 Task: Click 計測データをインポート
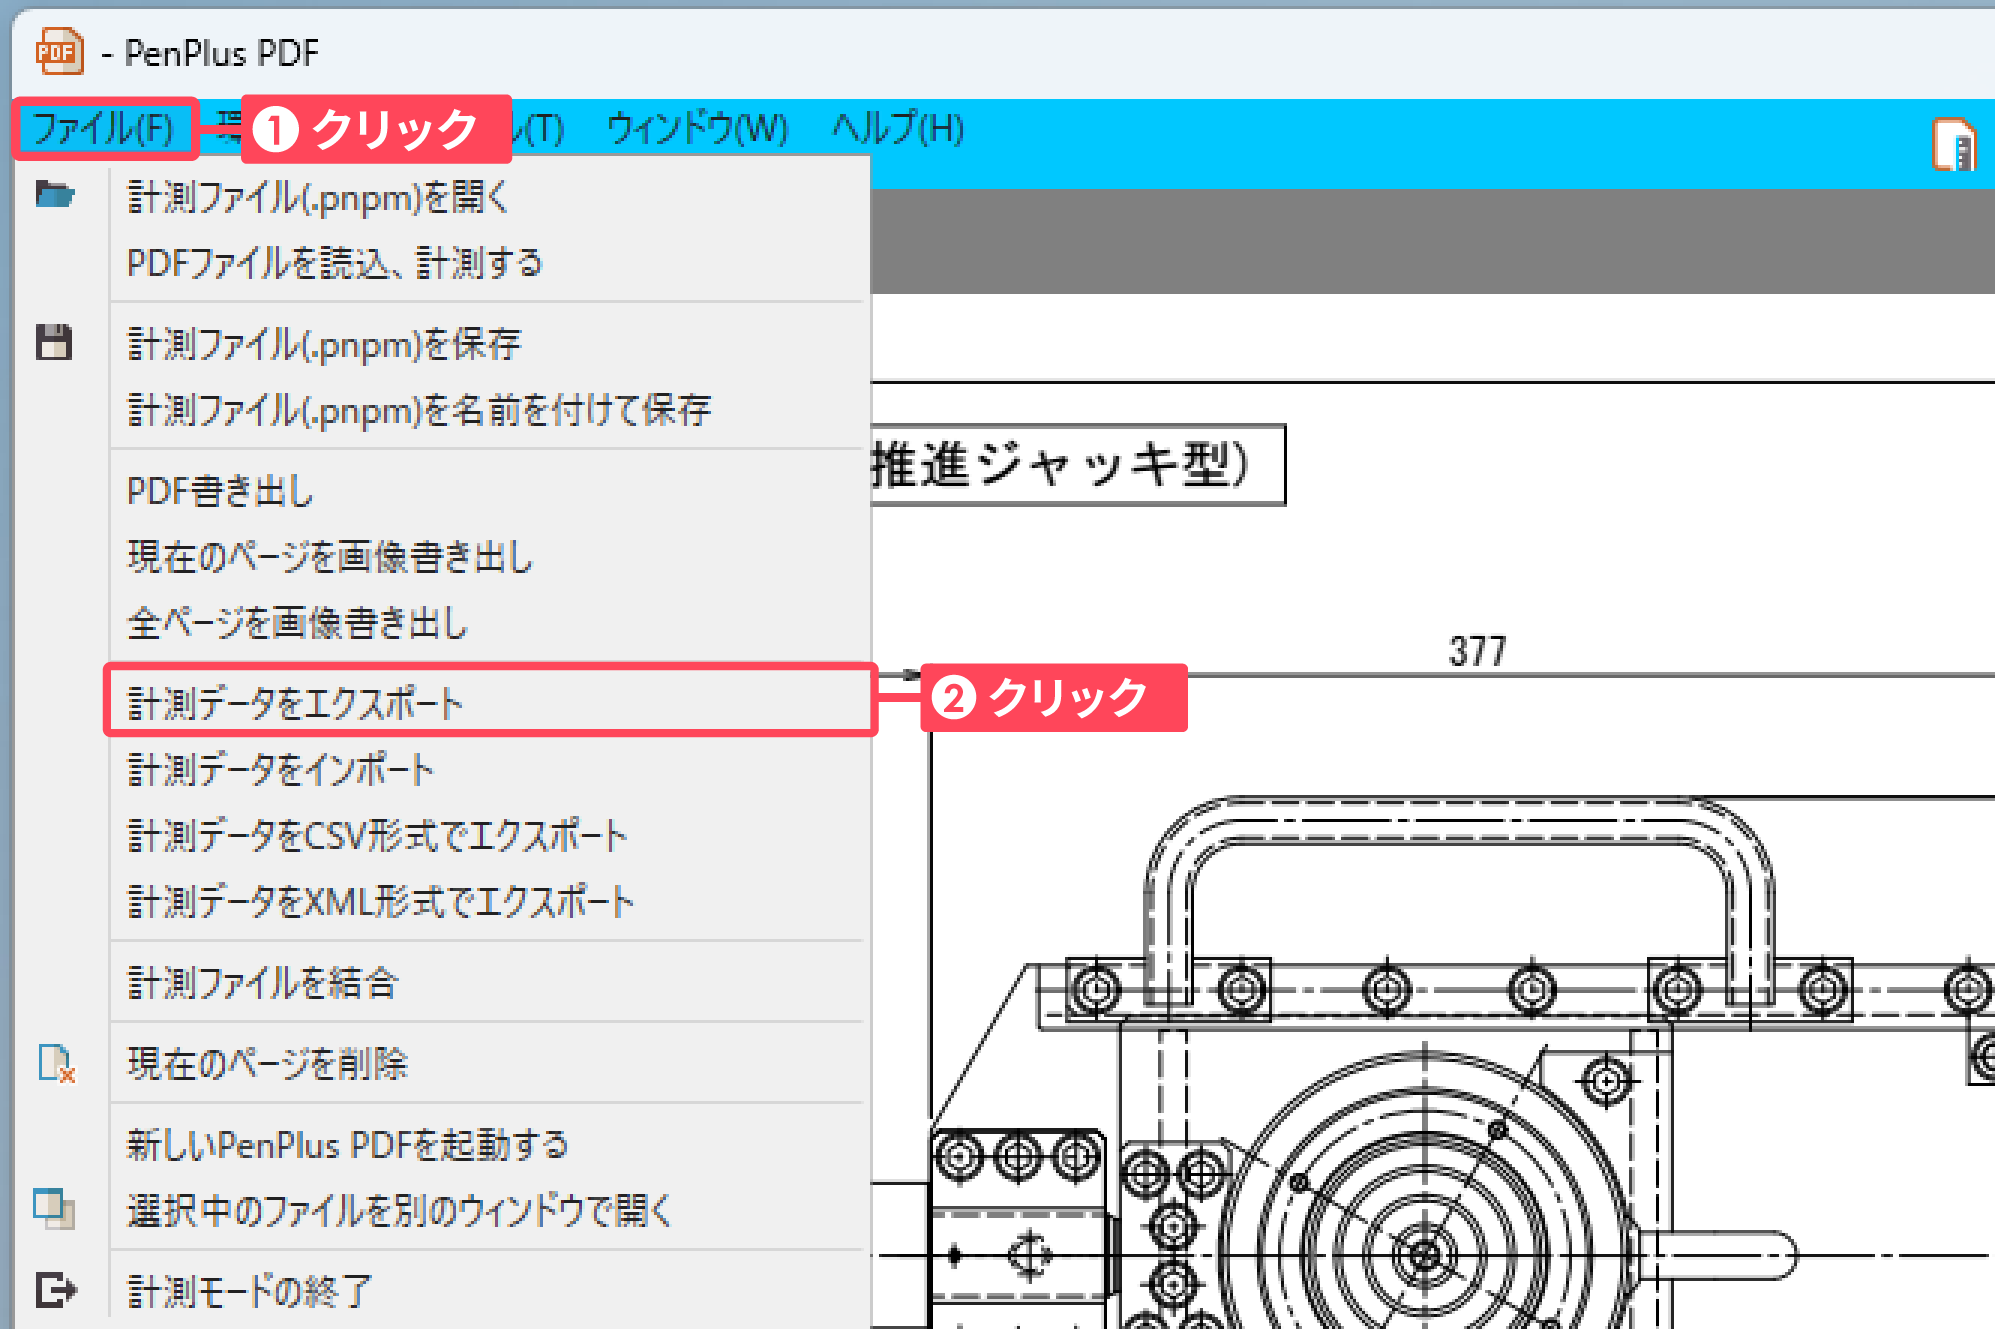tap(489, 770)
